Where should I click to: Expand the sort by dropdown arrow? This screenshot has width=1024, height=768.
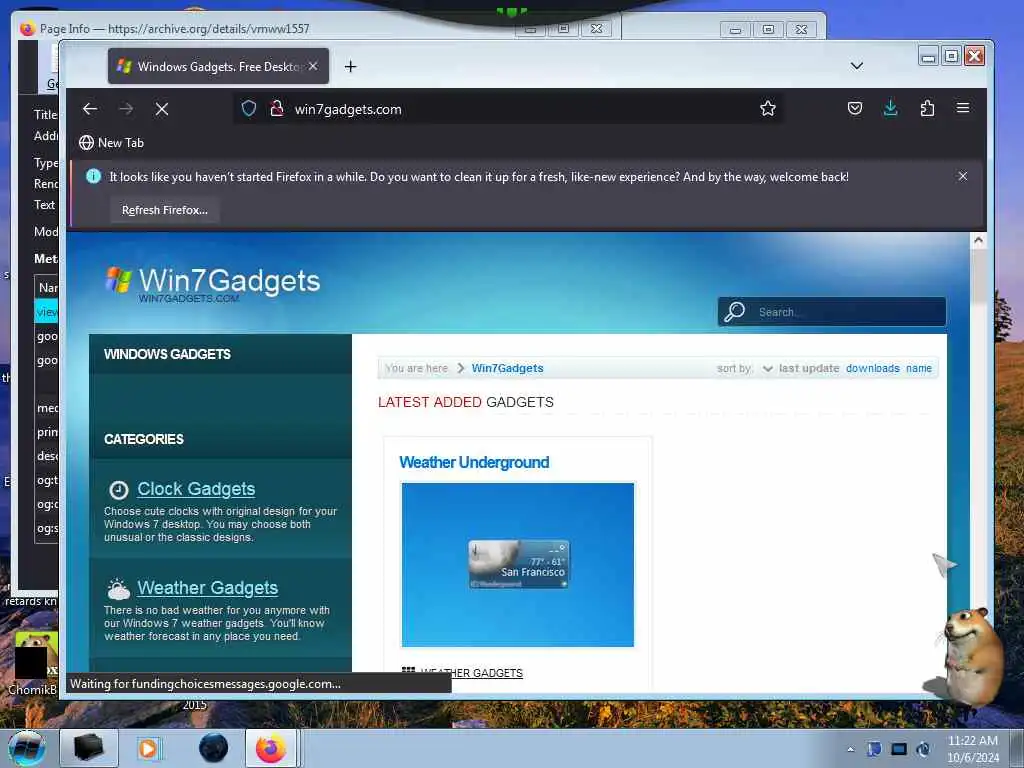tap(767, 369)
